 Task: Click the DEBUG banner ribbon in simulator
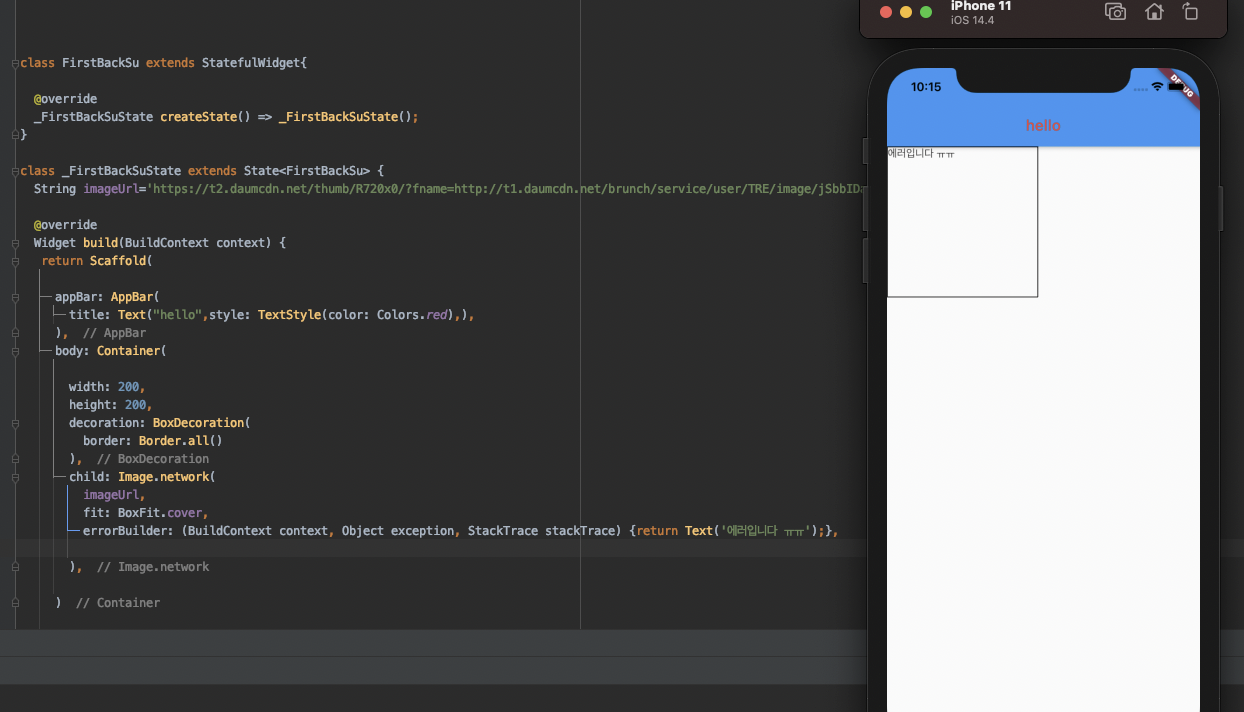(1181, 86)
